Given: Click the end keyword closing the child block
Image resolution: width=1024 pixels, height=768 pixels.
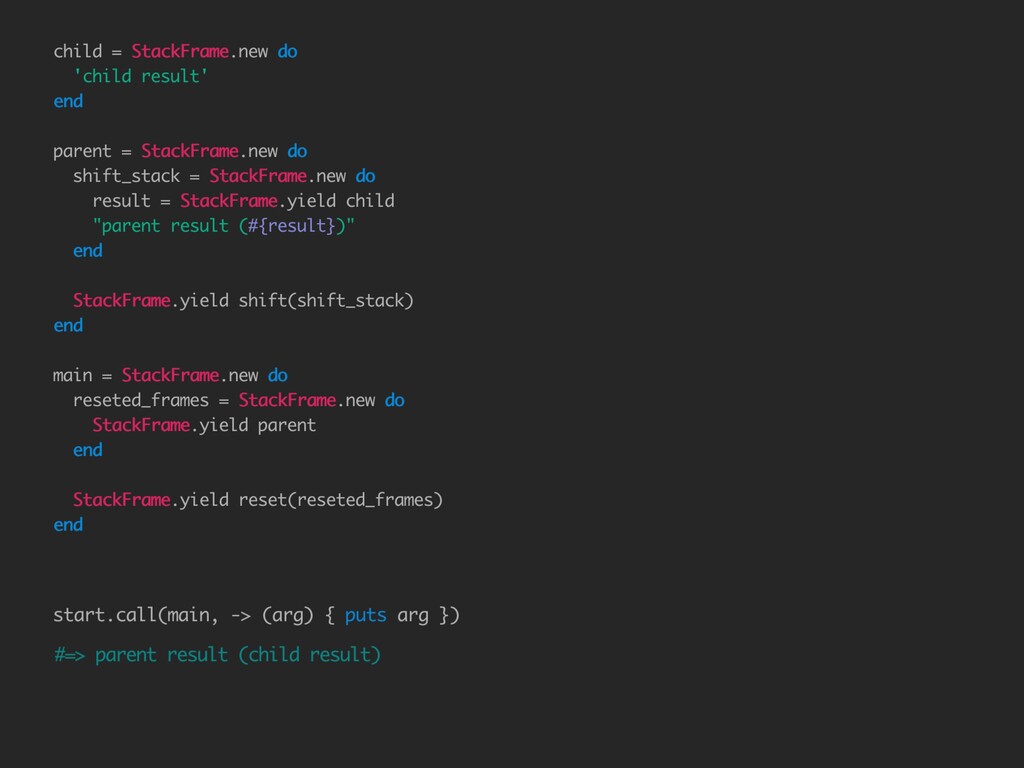Looking at the screenshot, I should [x=68, y=101].
